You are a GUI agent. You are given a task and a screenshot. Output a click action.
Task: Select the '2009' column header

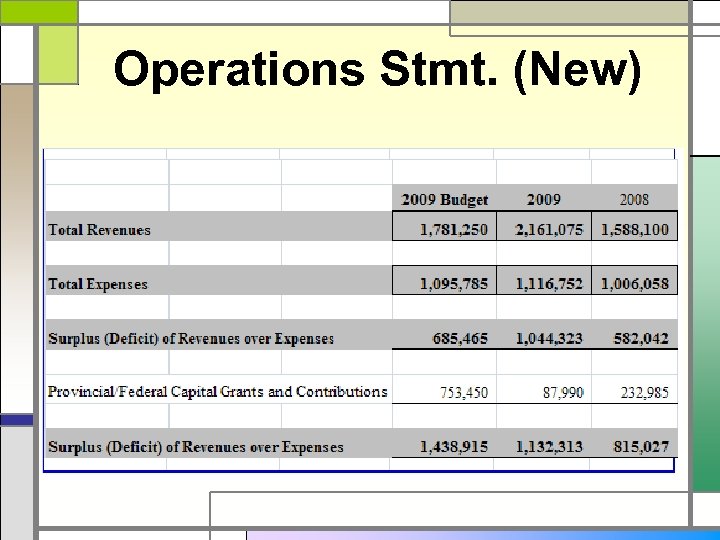click(544, 199)
